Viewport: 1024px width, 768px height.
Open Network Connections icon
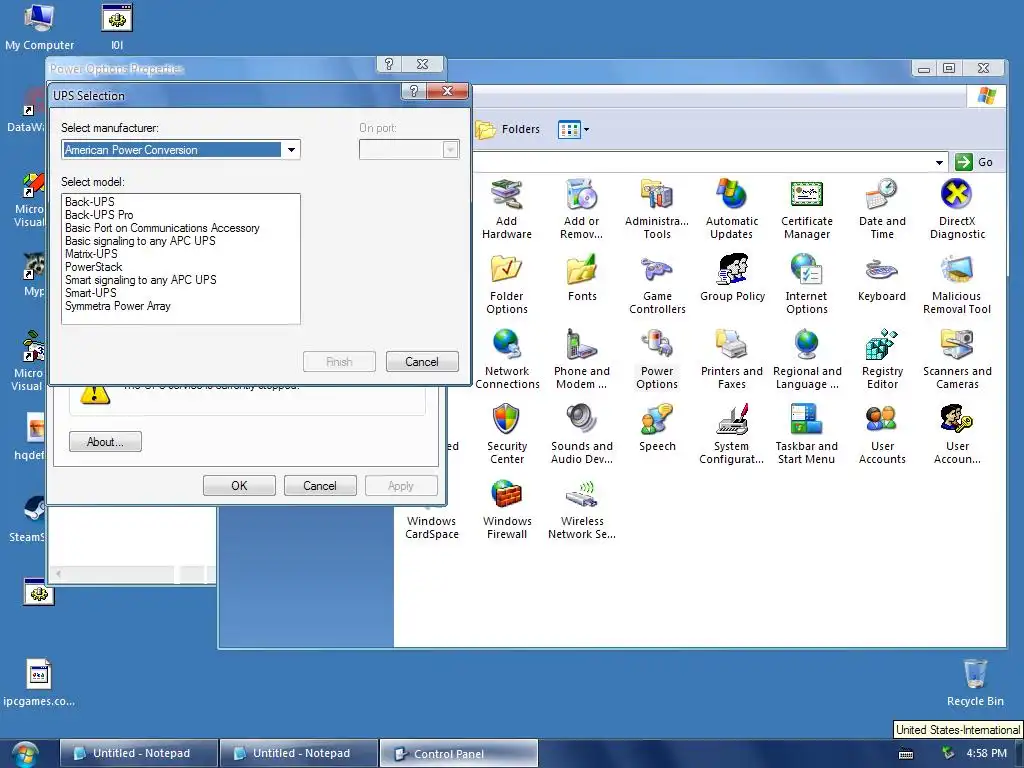[507, 359]
